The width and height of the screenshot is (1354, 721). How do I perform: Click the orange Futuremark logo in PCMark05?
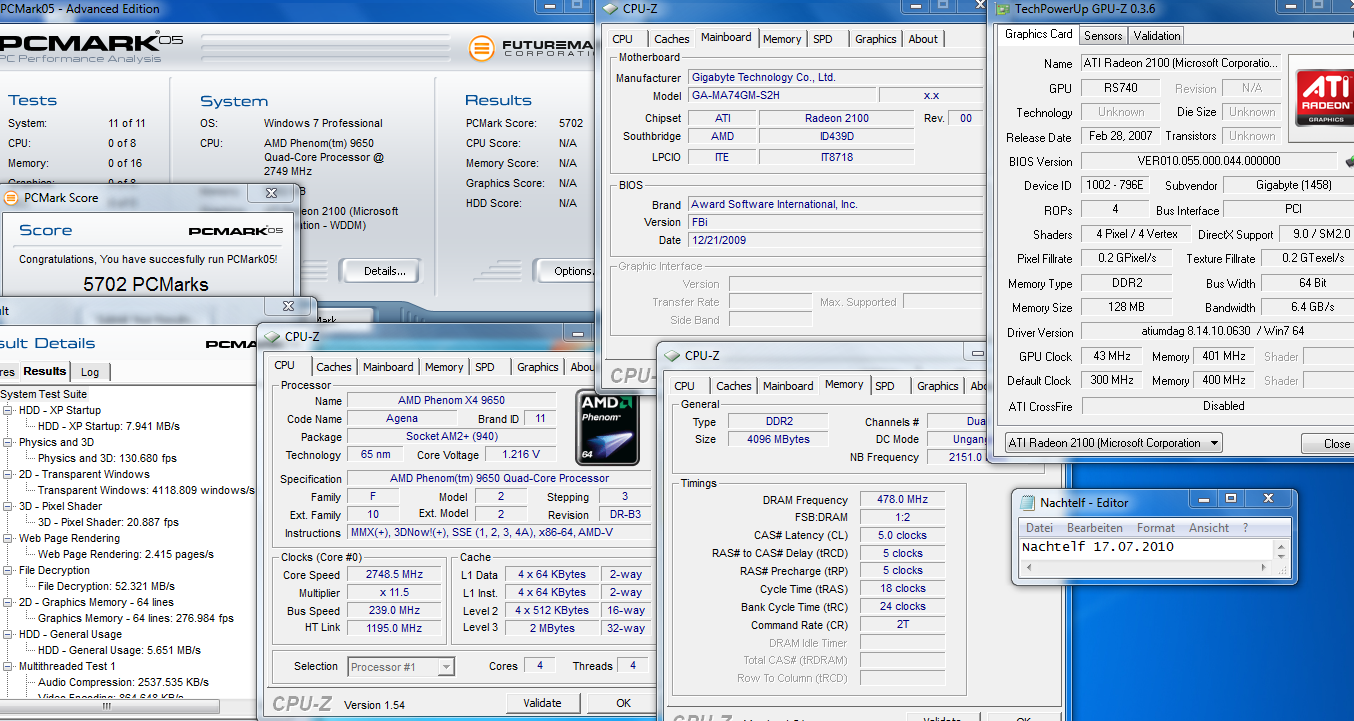tap(482, 48)
